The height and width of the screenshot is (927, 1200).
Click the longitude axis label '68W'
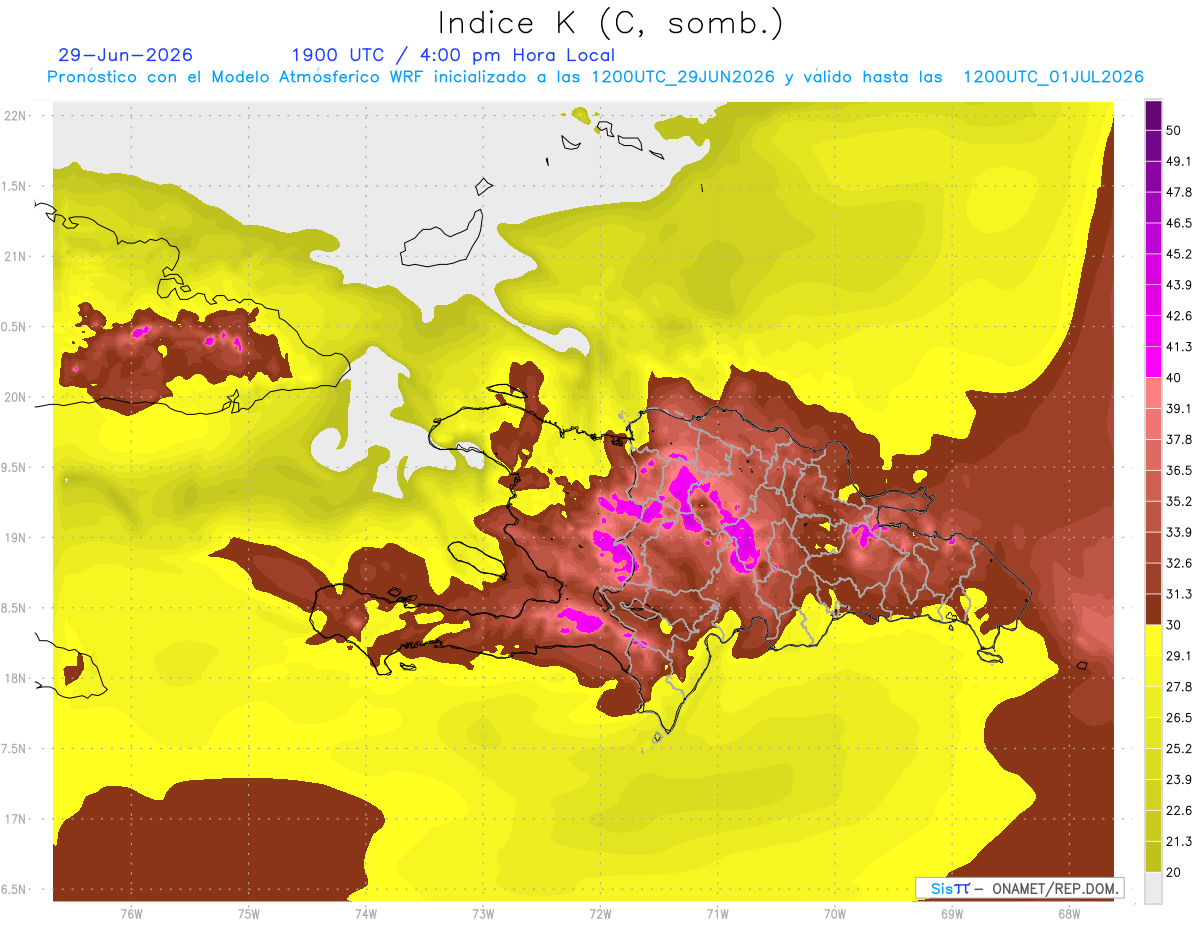click(1069, 914)
